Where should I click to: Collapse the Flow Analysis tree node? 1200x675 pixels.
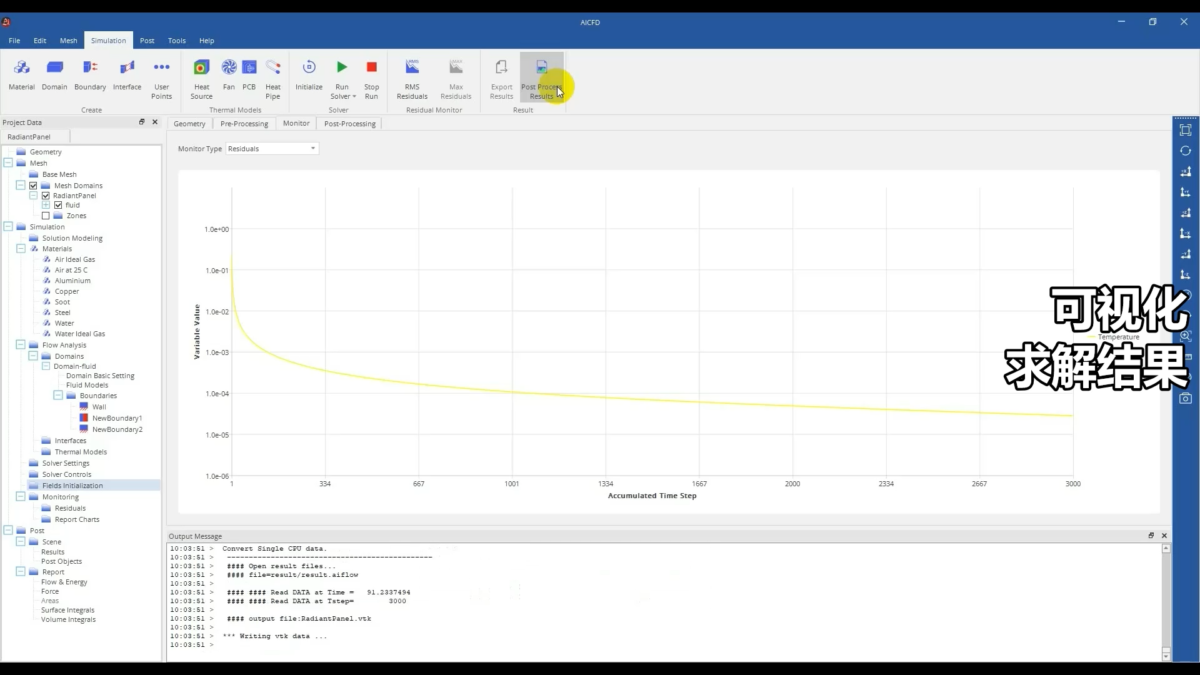click(x=20, y=345)
